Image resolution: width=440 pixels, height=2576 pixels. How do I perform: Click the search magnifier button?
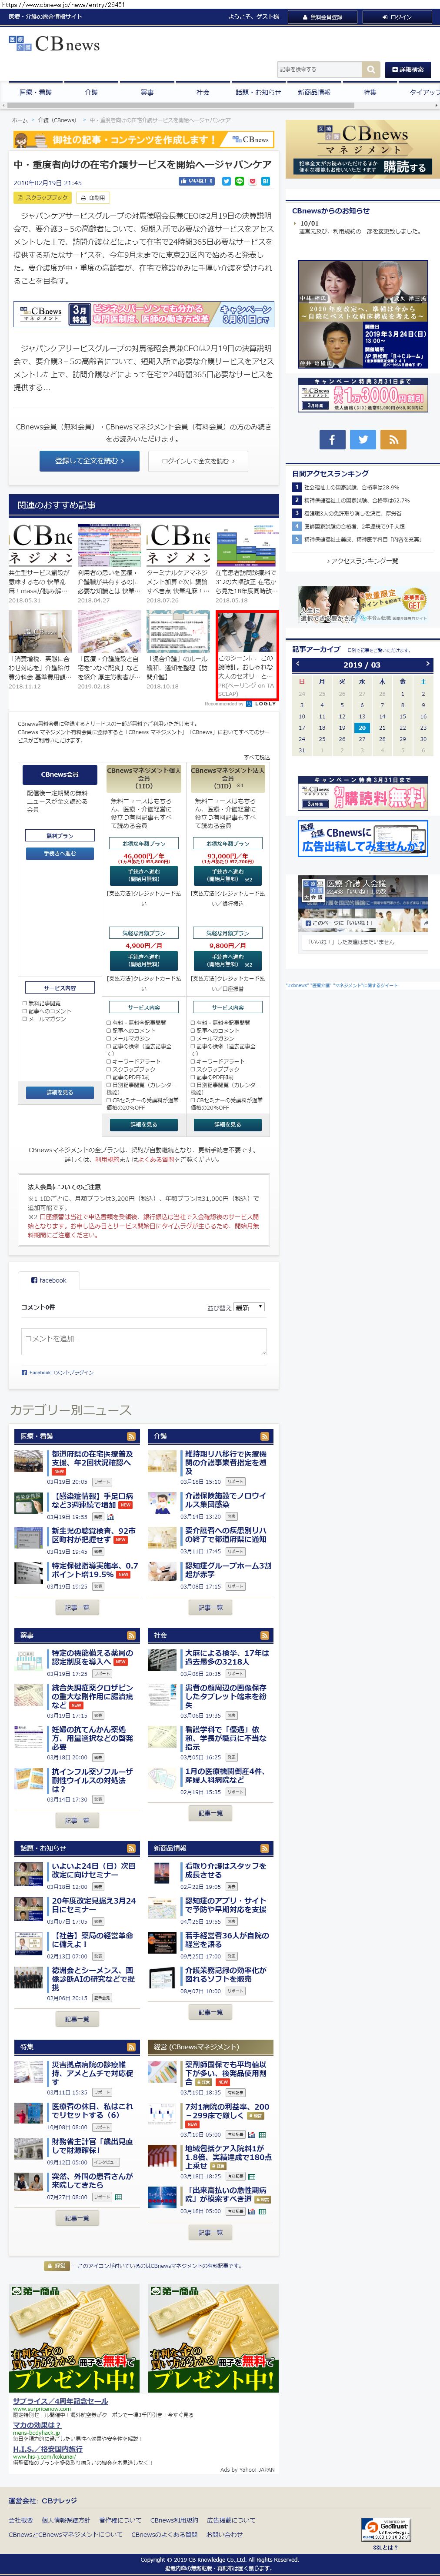tap(371, 69)
